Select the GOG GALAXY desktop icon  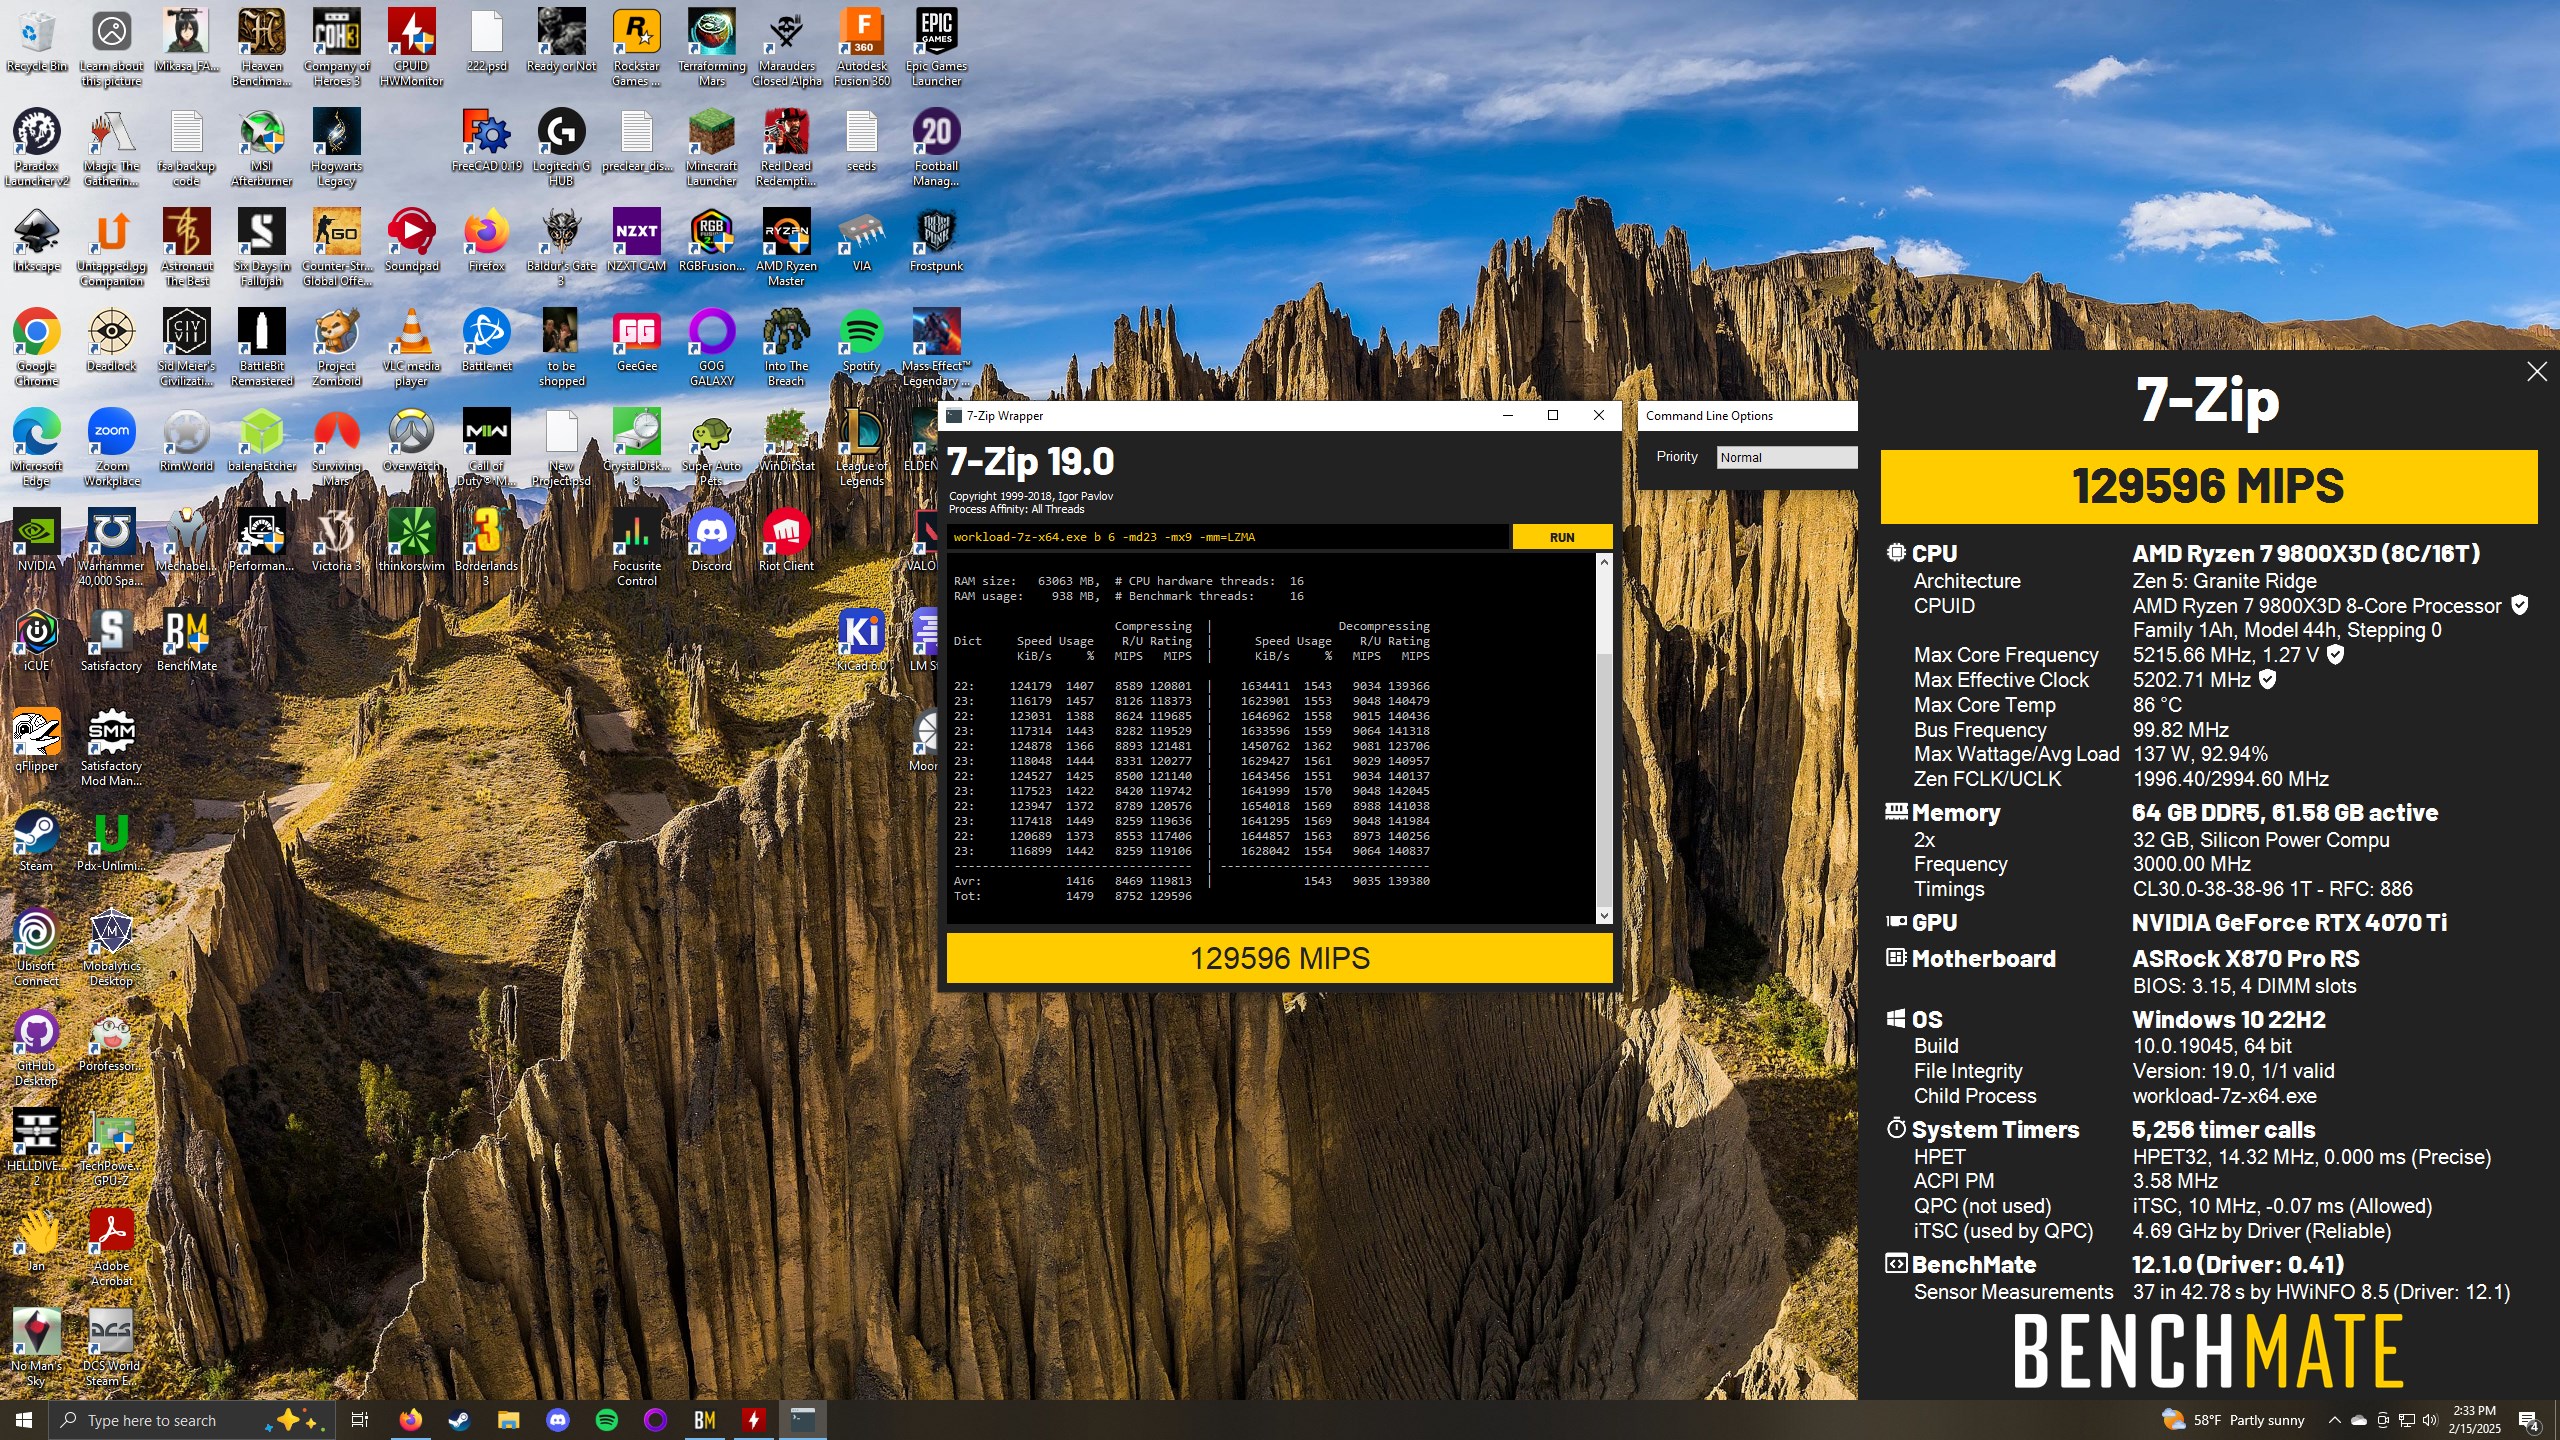[x=711, y=348]
